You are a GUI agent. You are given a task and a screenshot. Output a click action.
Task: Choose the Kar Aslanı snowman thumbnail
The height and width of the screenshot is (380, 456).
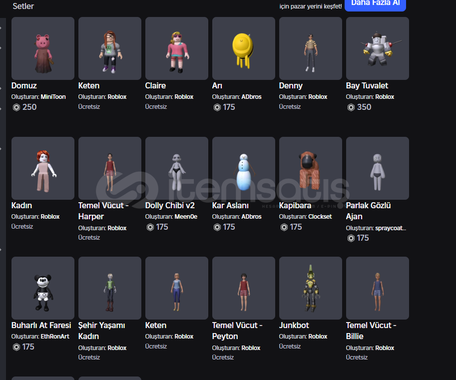(243, 168)
